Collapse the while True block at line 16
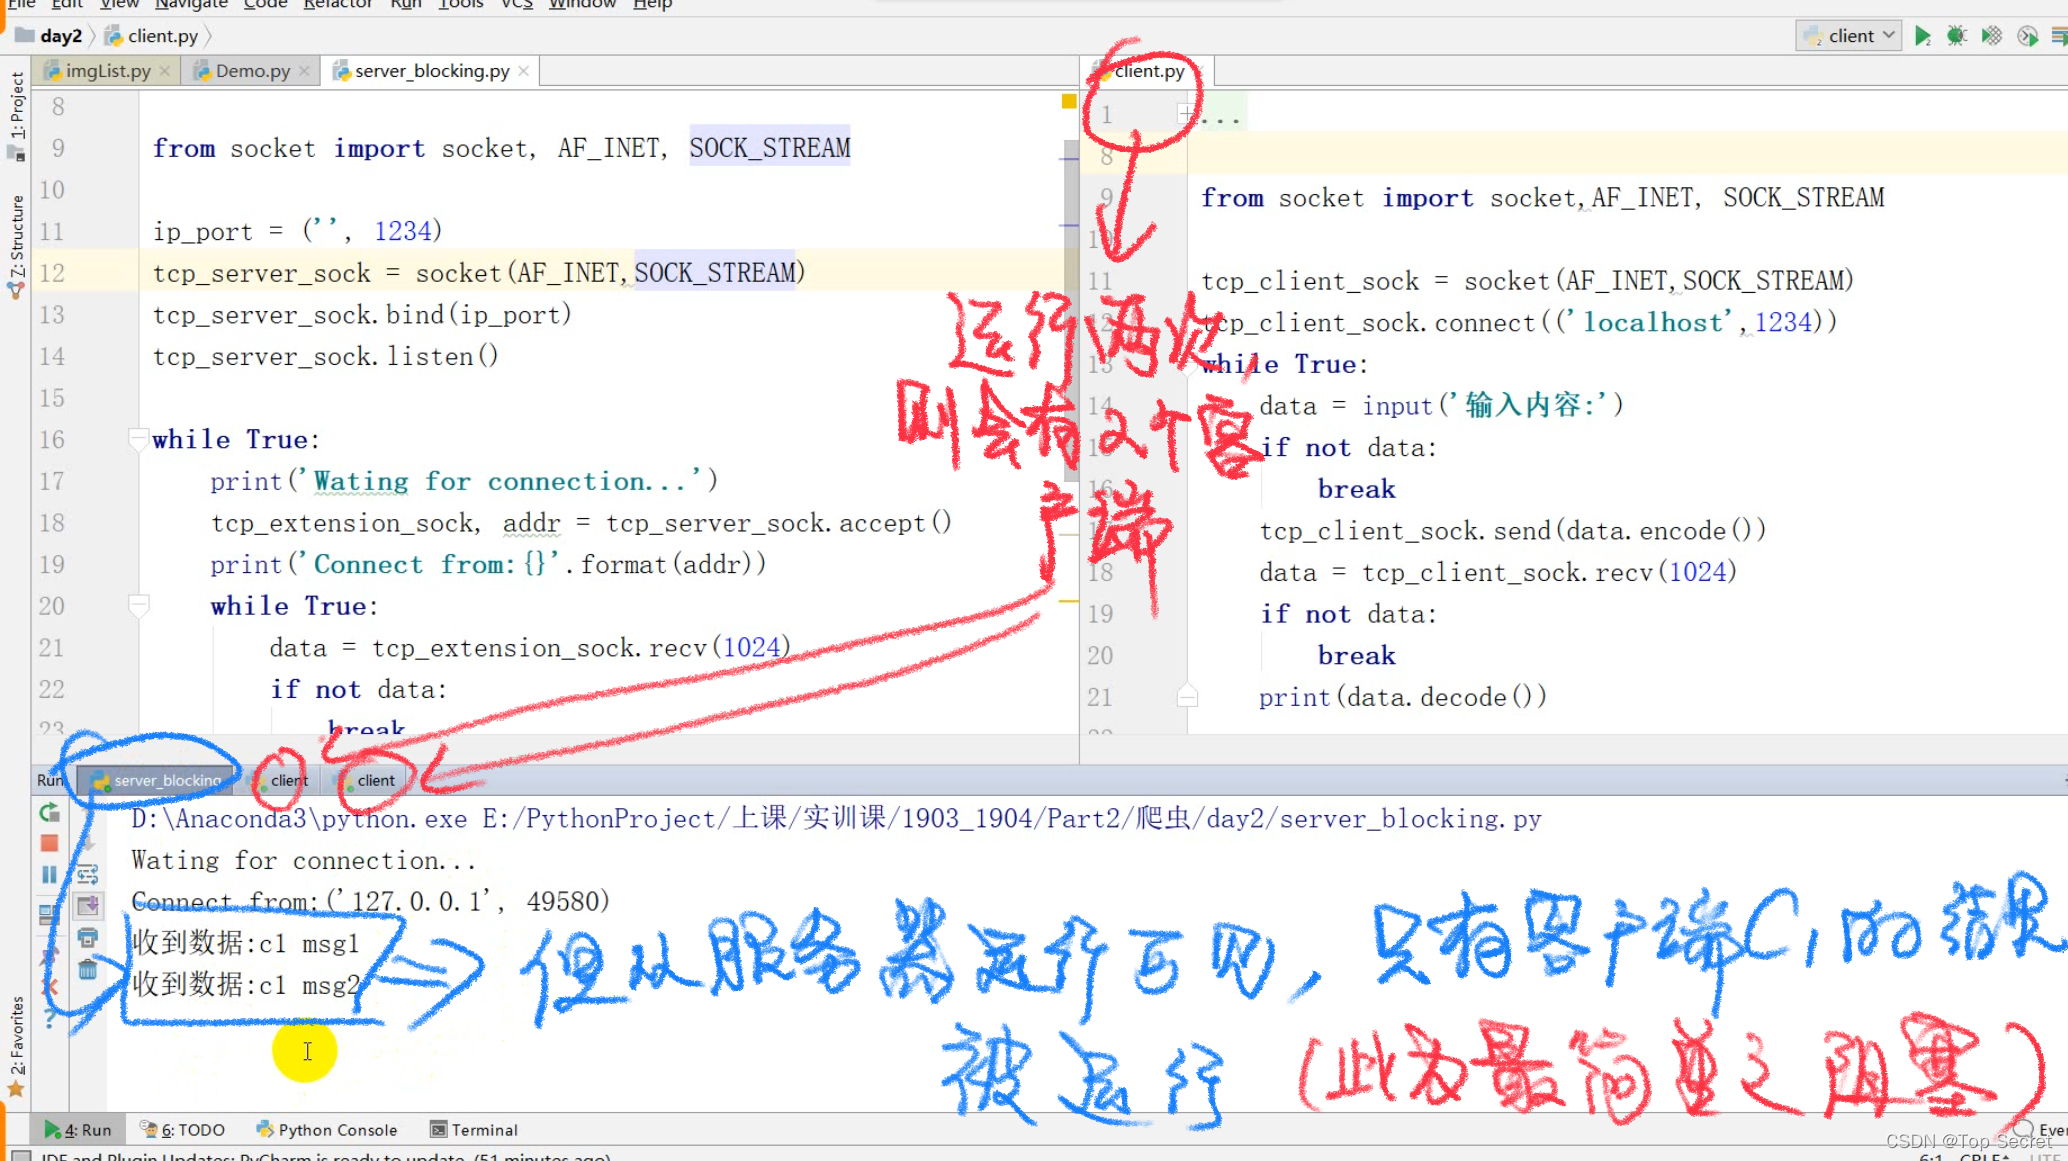The image size is (2068, 1161). [138, 439]
